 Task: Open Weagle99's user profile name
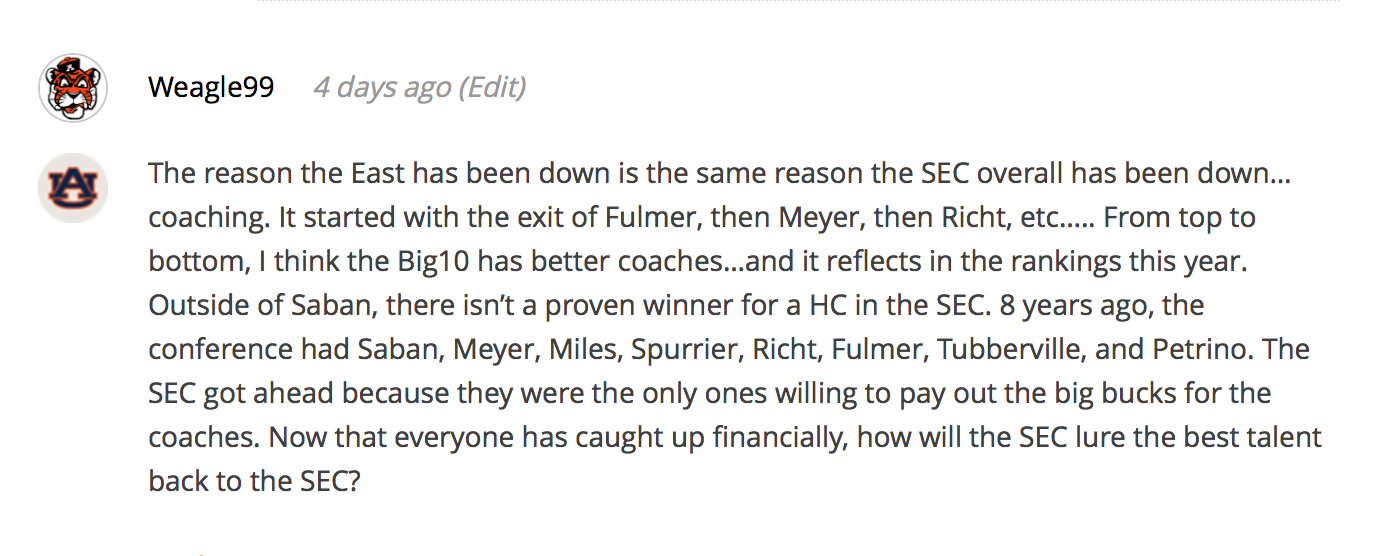click(x=211, y=87)
